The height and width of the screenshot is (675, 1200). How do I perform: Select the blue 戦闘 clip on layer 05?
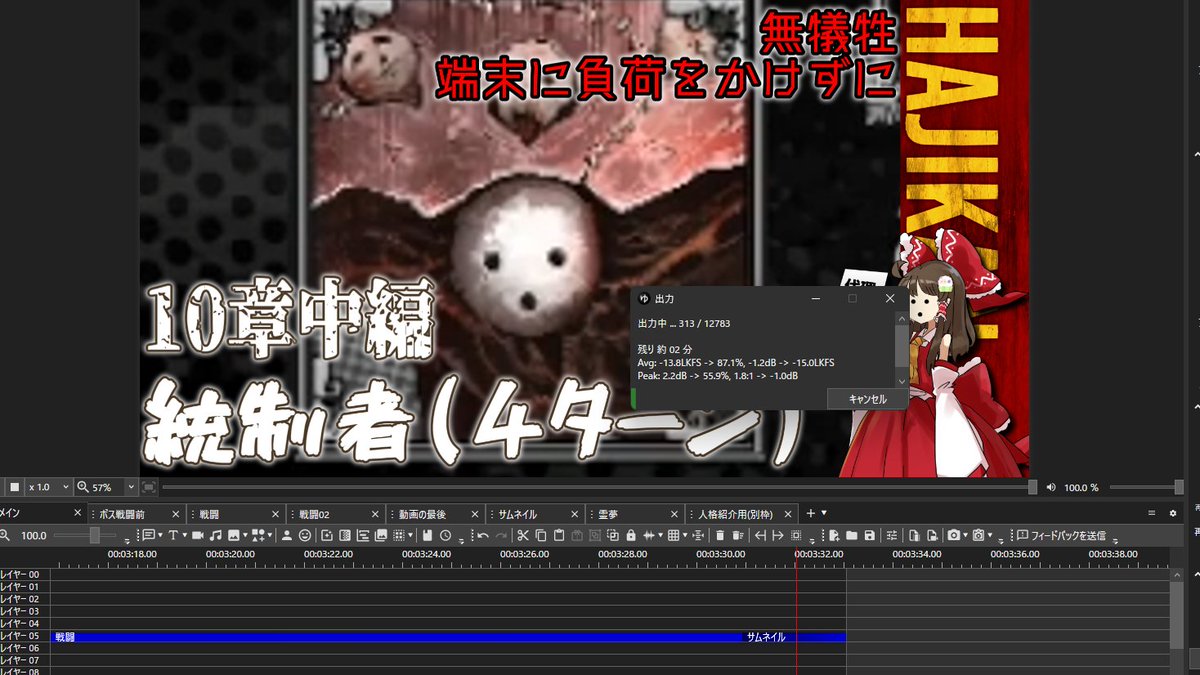point(395,636)
